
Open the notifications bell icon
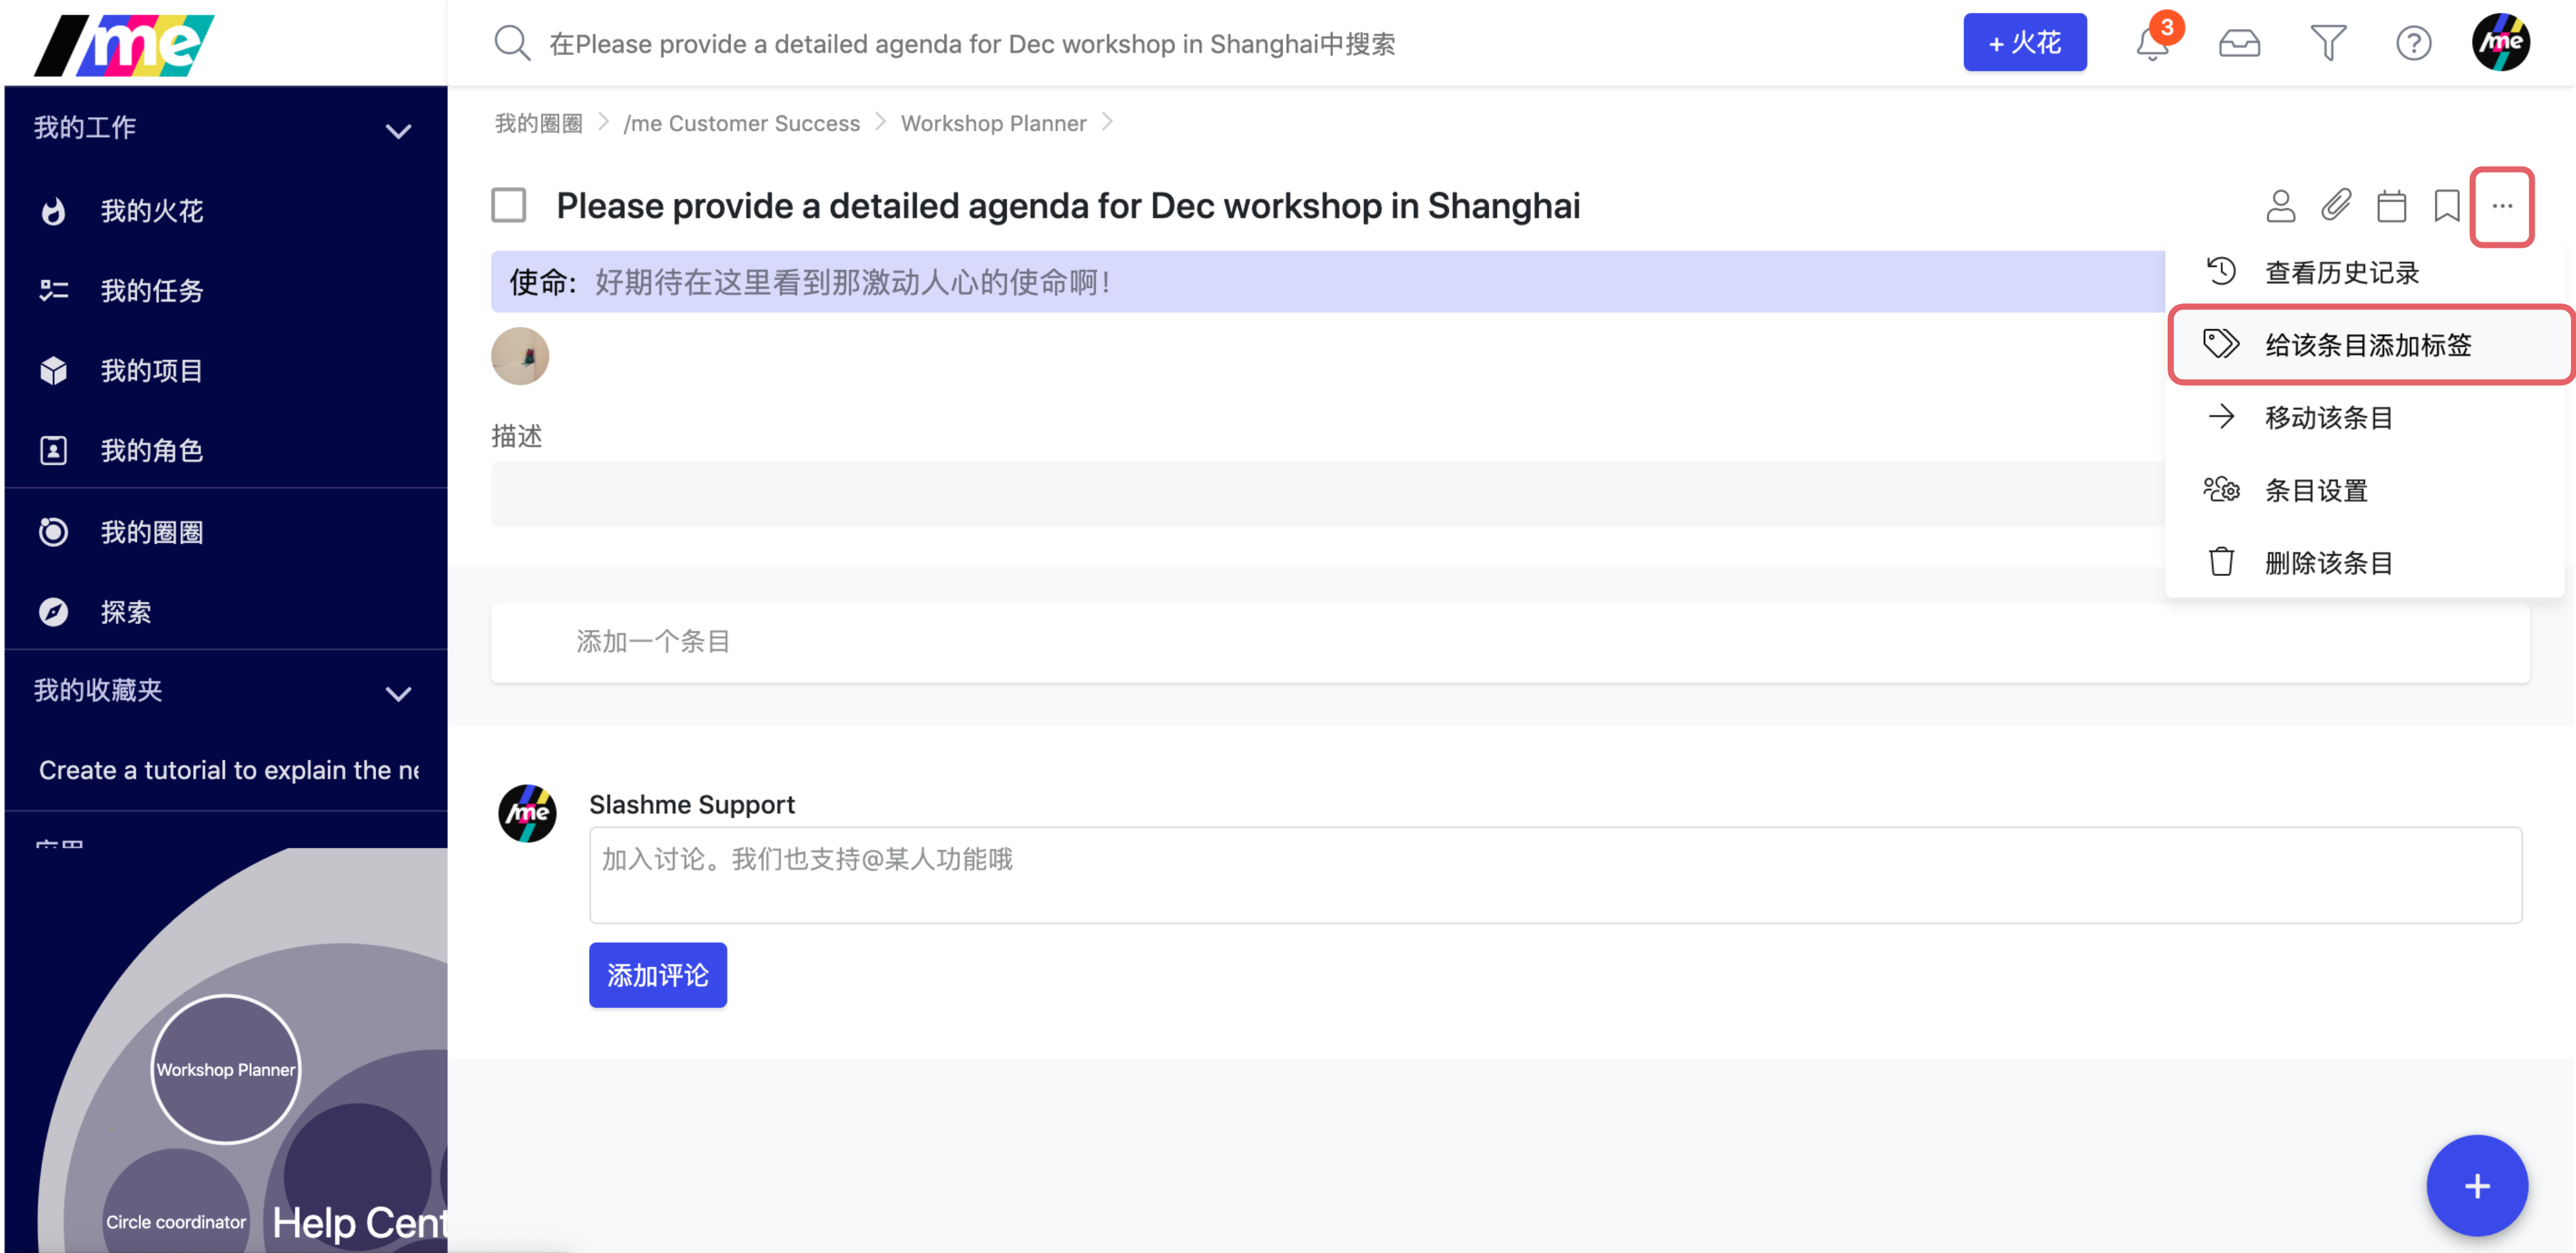(2152, 44)
